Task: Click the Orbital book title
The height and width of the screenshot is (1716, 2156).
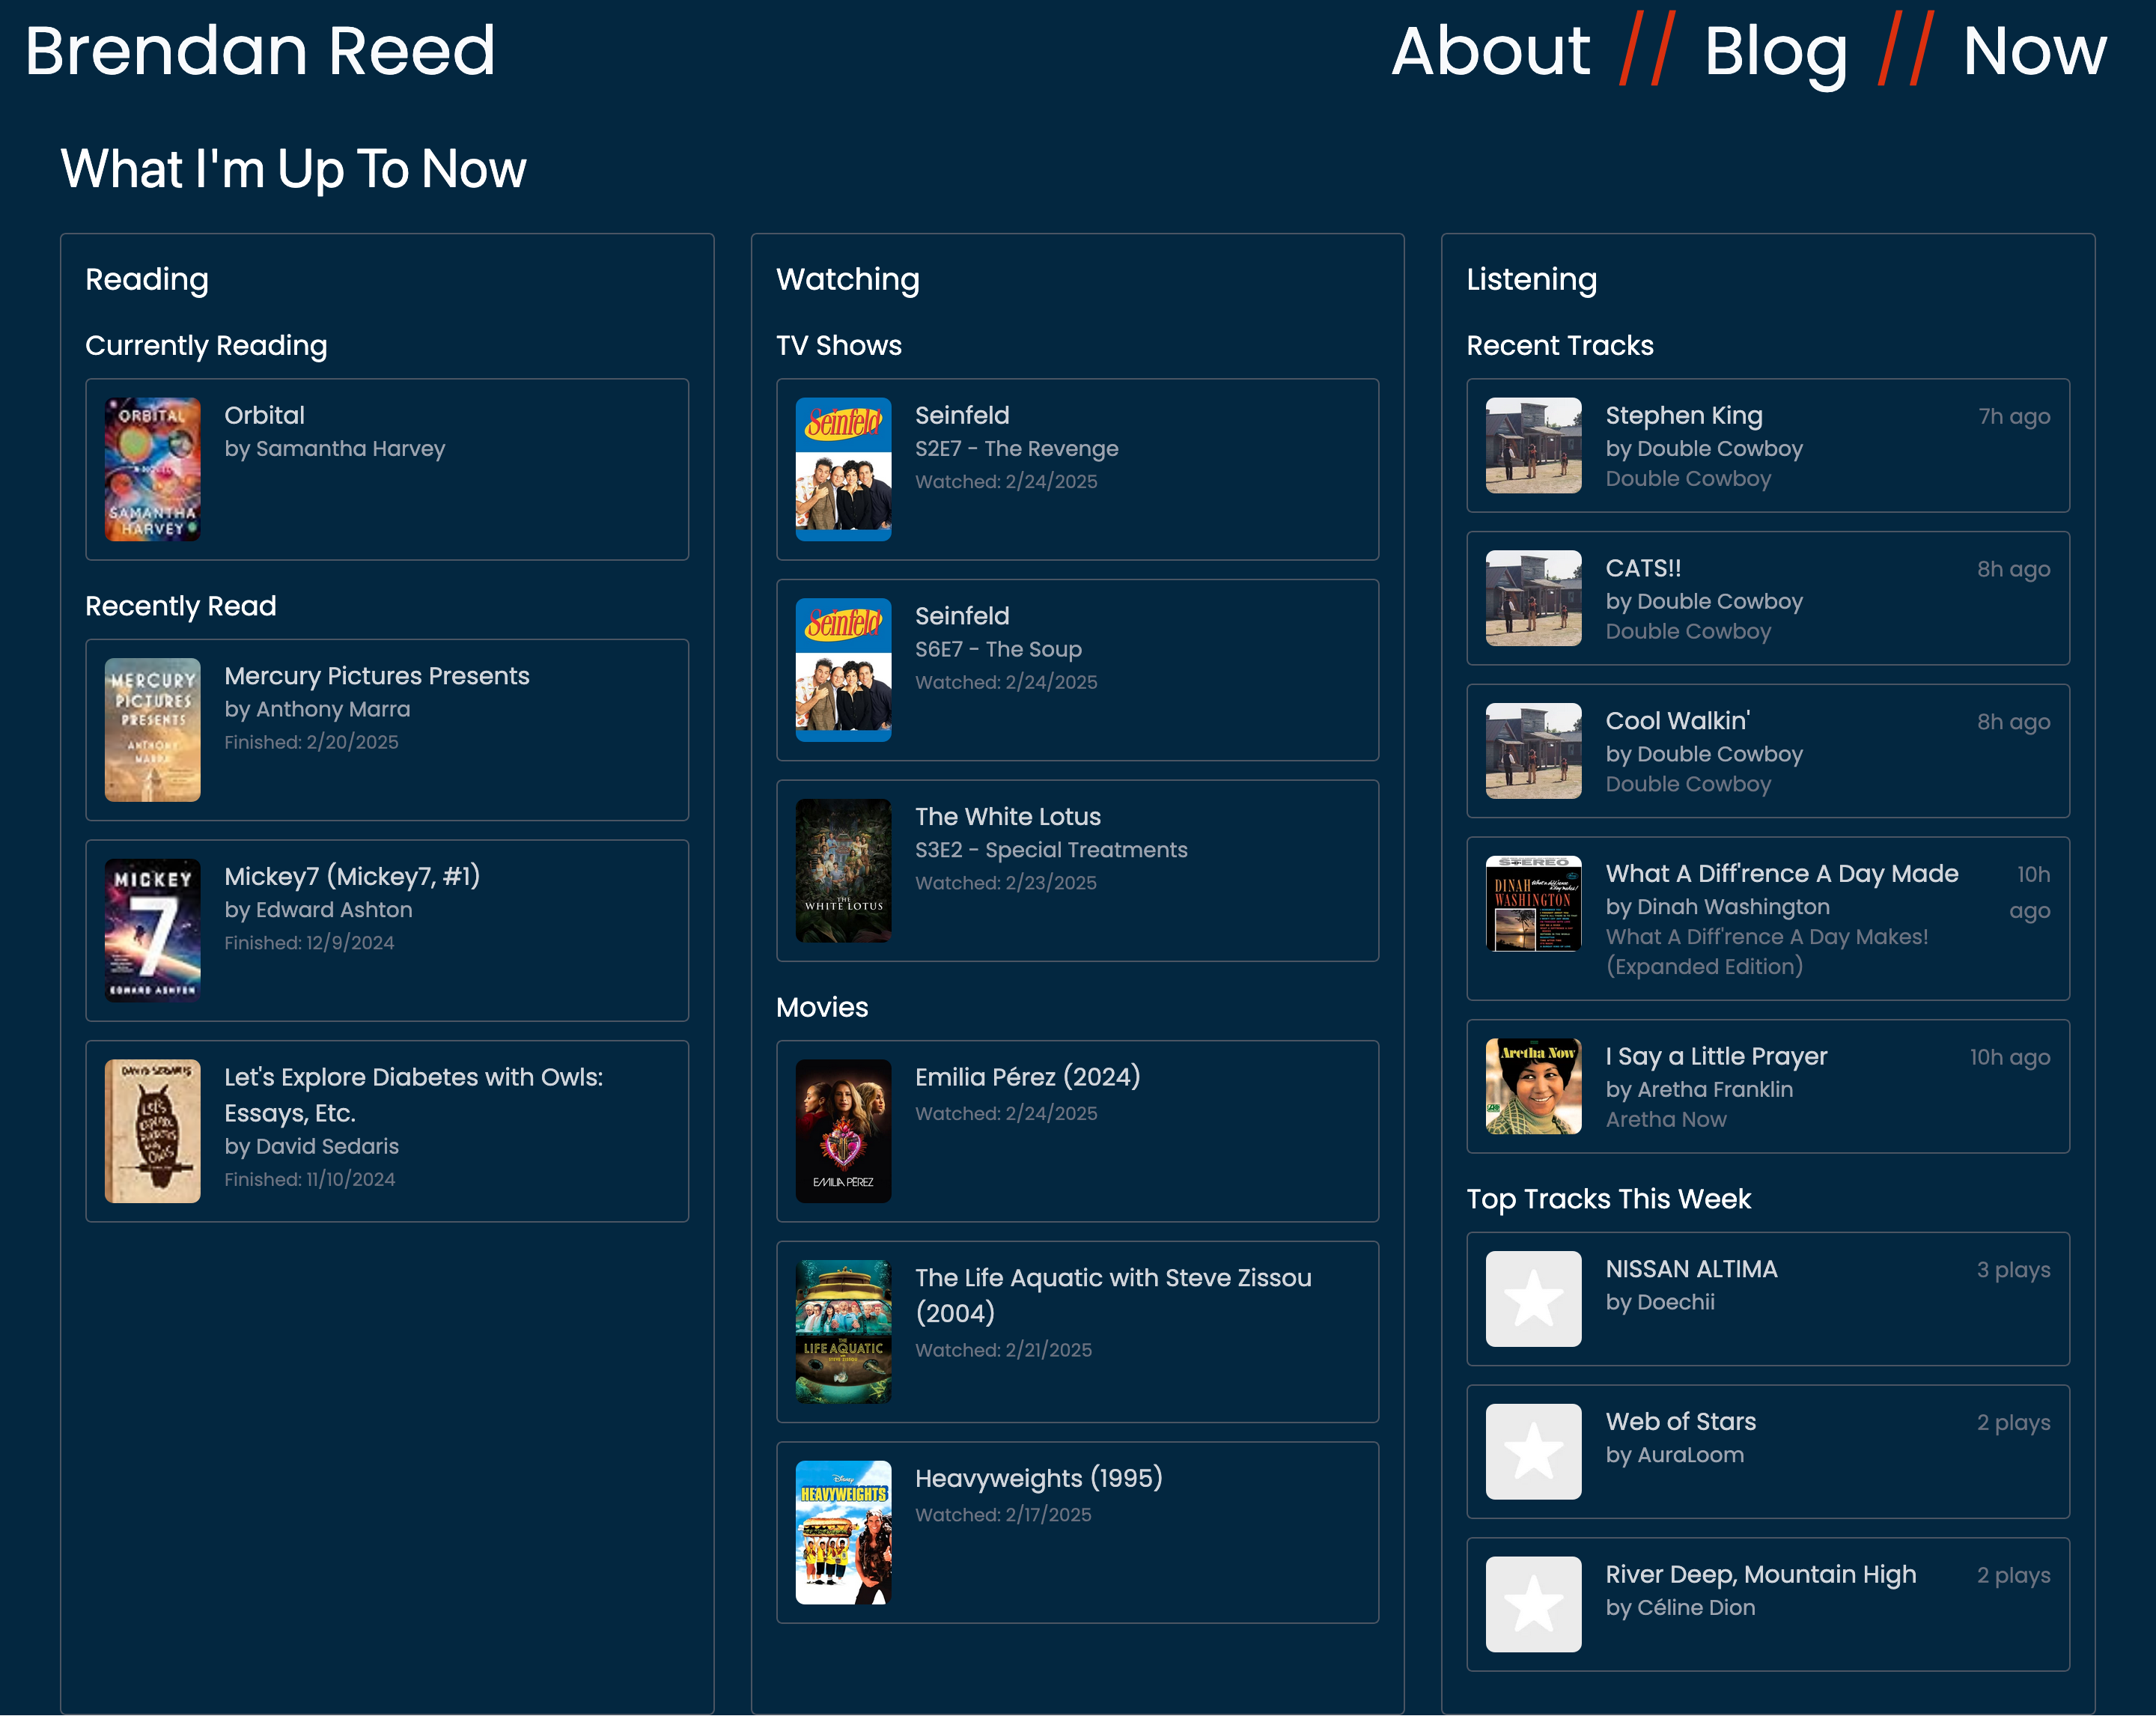Action: tap(264, 415)
